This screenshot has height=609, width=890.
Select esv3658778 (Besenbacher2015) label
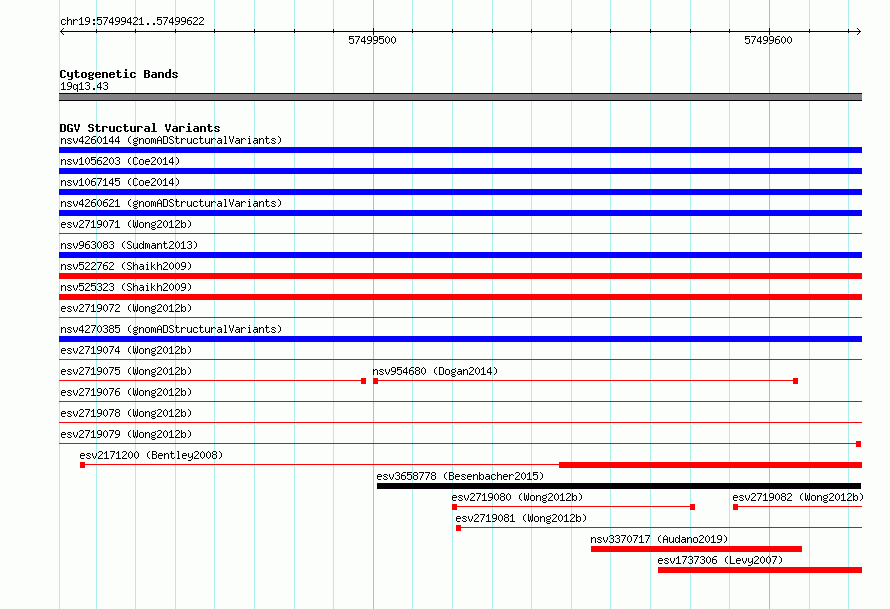(460, 476)
